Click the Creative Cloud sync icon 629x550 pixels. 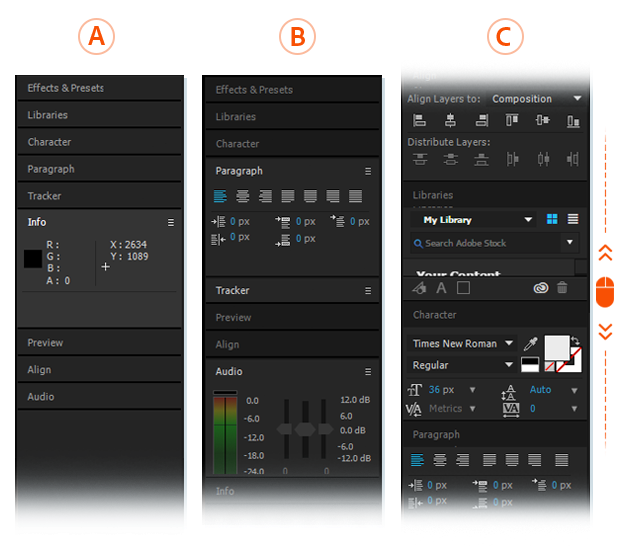click(541, 288)
